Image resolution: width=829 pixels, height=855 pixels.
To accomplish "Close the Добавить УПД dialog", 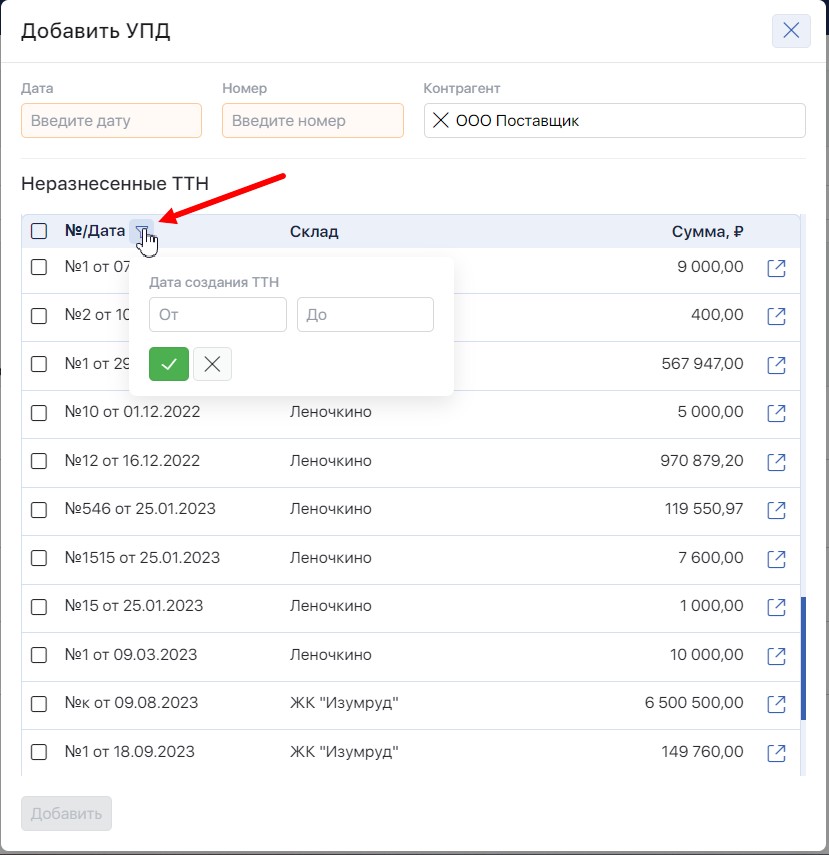I will pyautogui.click(x=790, y=31).
